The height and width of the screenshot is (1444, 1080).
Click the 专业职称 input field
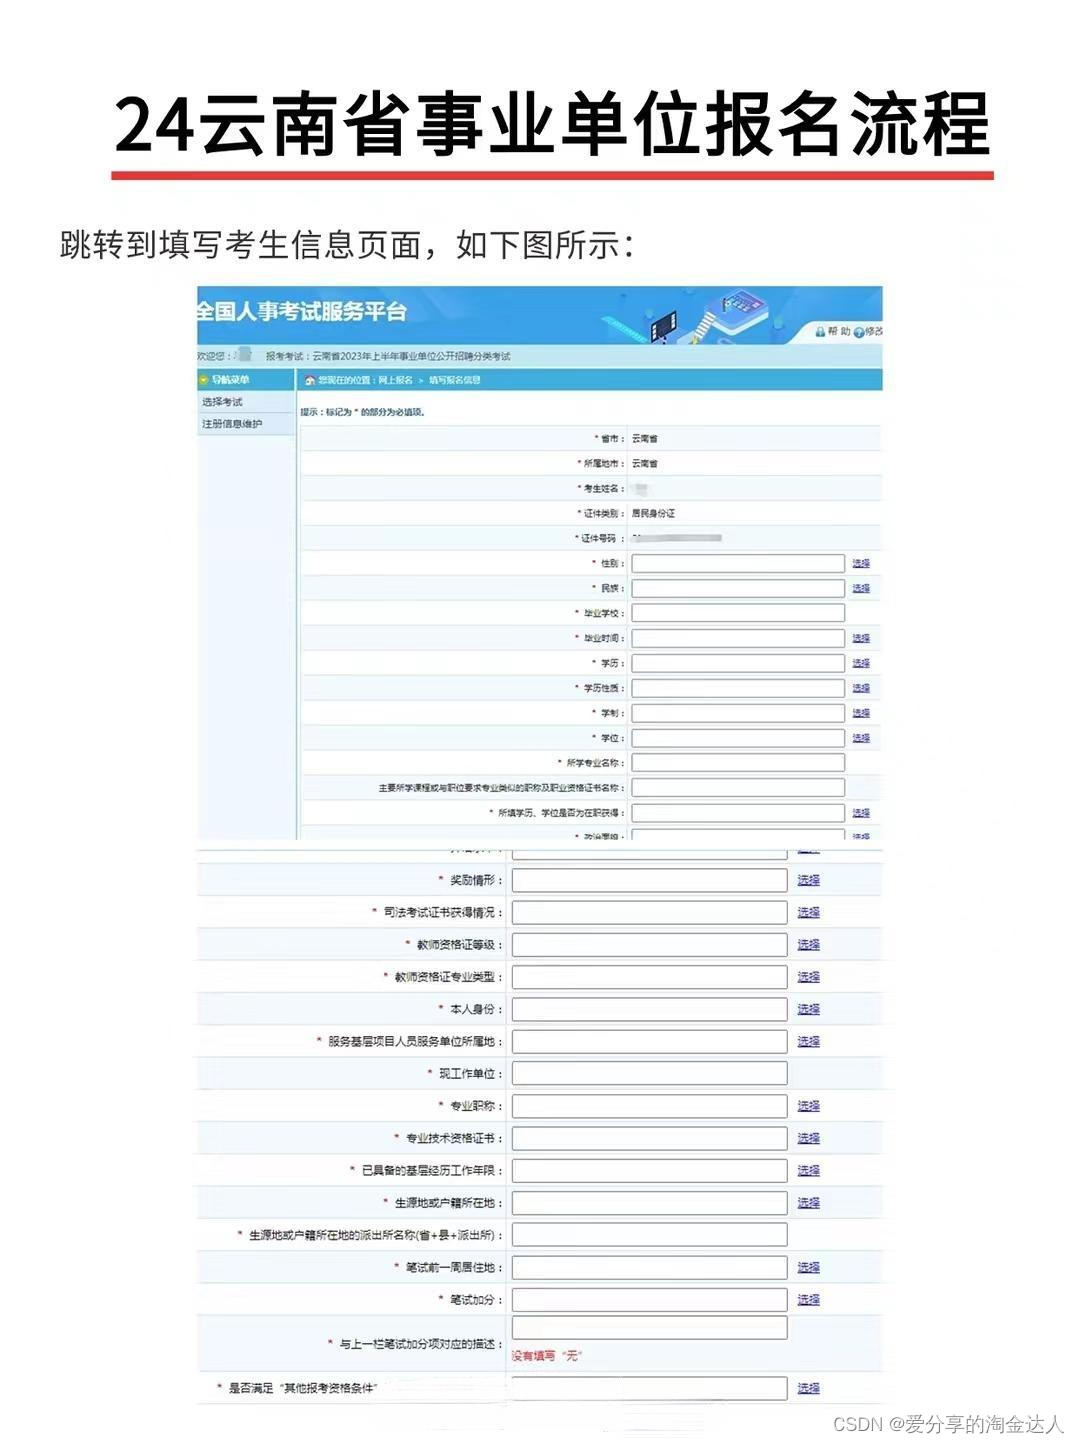tap(650, 1106)
